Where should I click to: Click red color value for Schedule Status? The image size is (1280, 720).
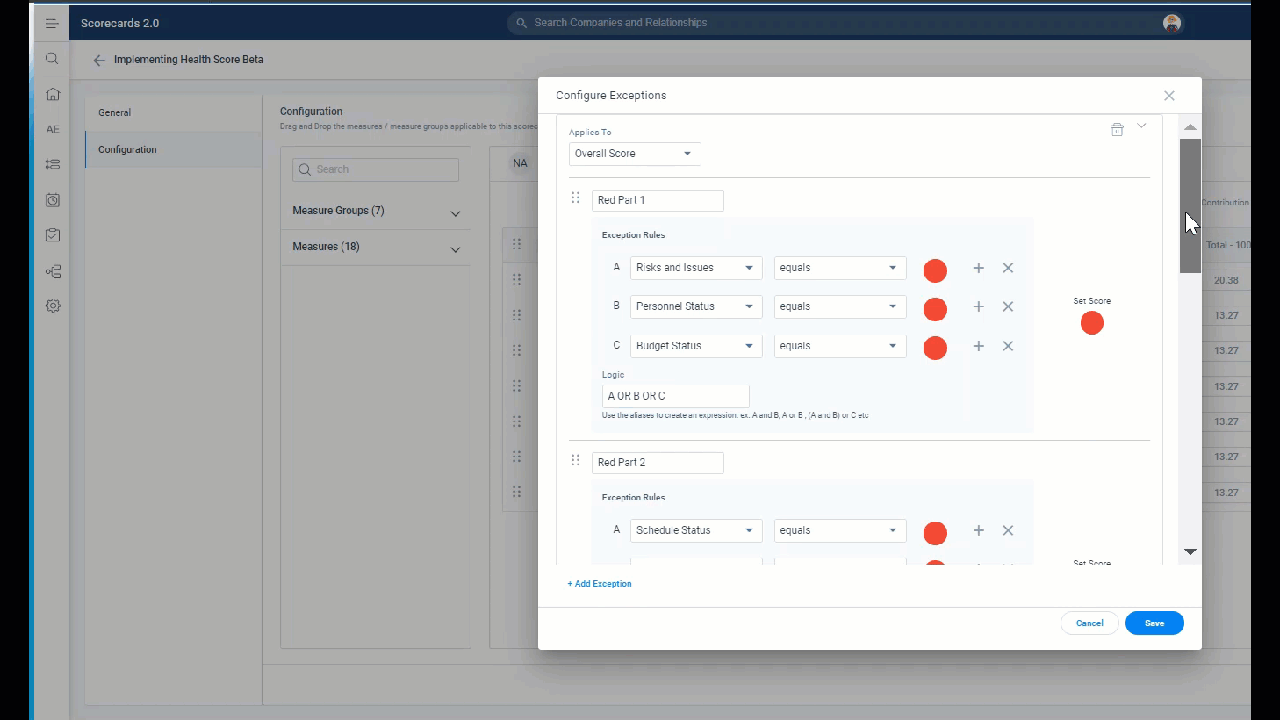(x=935, y=533)
